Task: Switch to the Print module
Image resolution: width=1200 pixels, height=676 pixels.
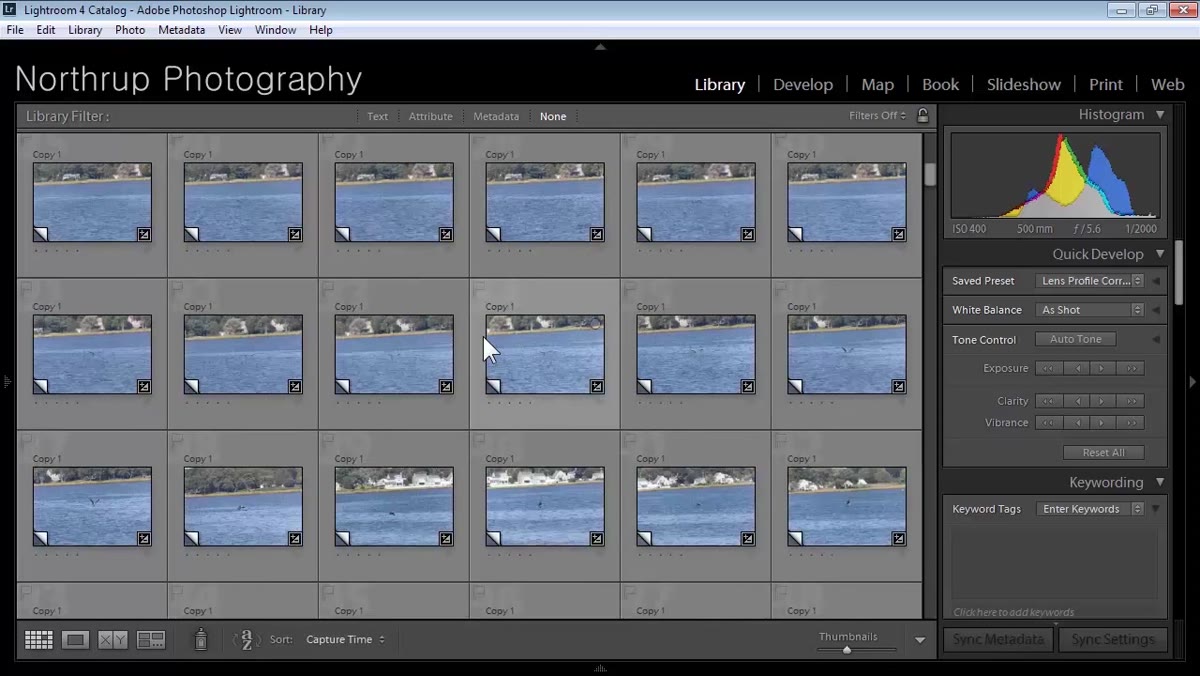Action: tap(1106, 85)
